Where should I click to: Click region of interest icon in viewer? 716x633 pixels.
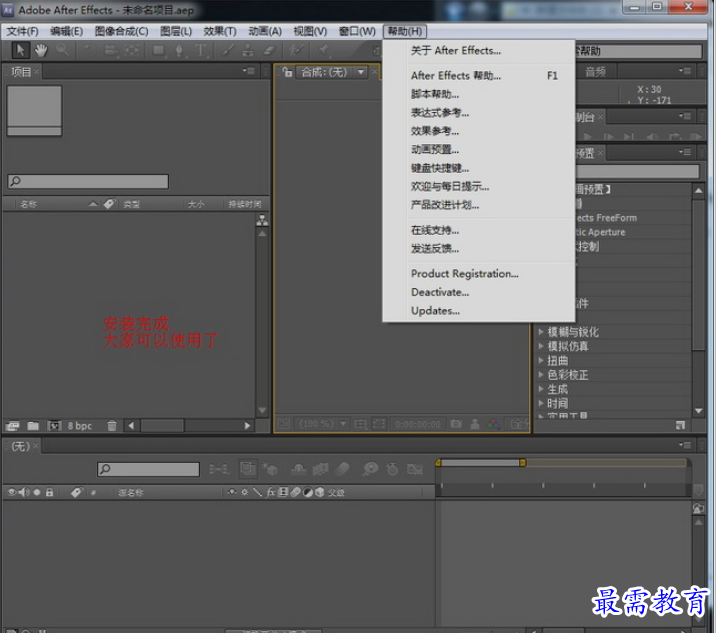[x=379, y=424]
